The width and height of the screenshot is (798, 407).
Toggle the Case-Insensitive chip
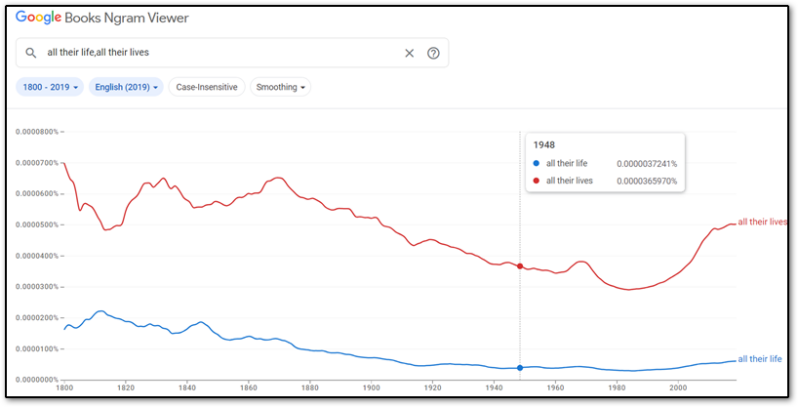click(207, 87)
